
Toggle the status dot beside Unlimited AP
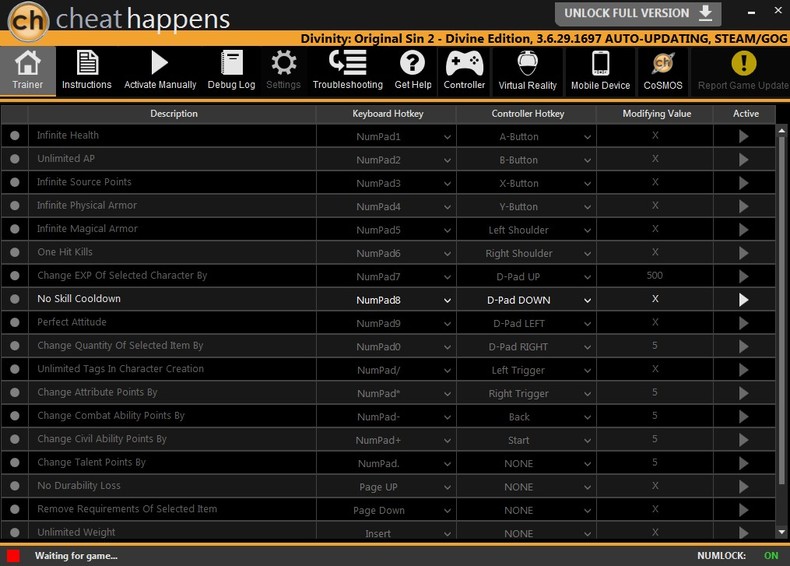[15, 159]
